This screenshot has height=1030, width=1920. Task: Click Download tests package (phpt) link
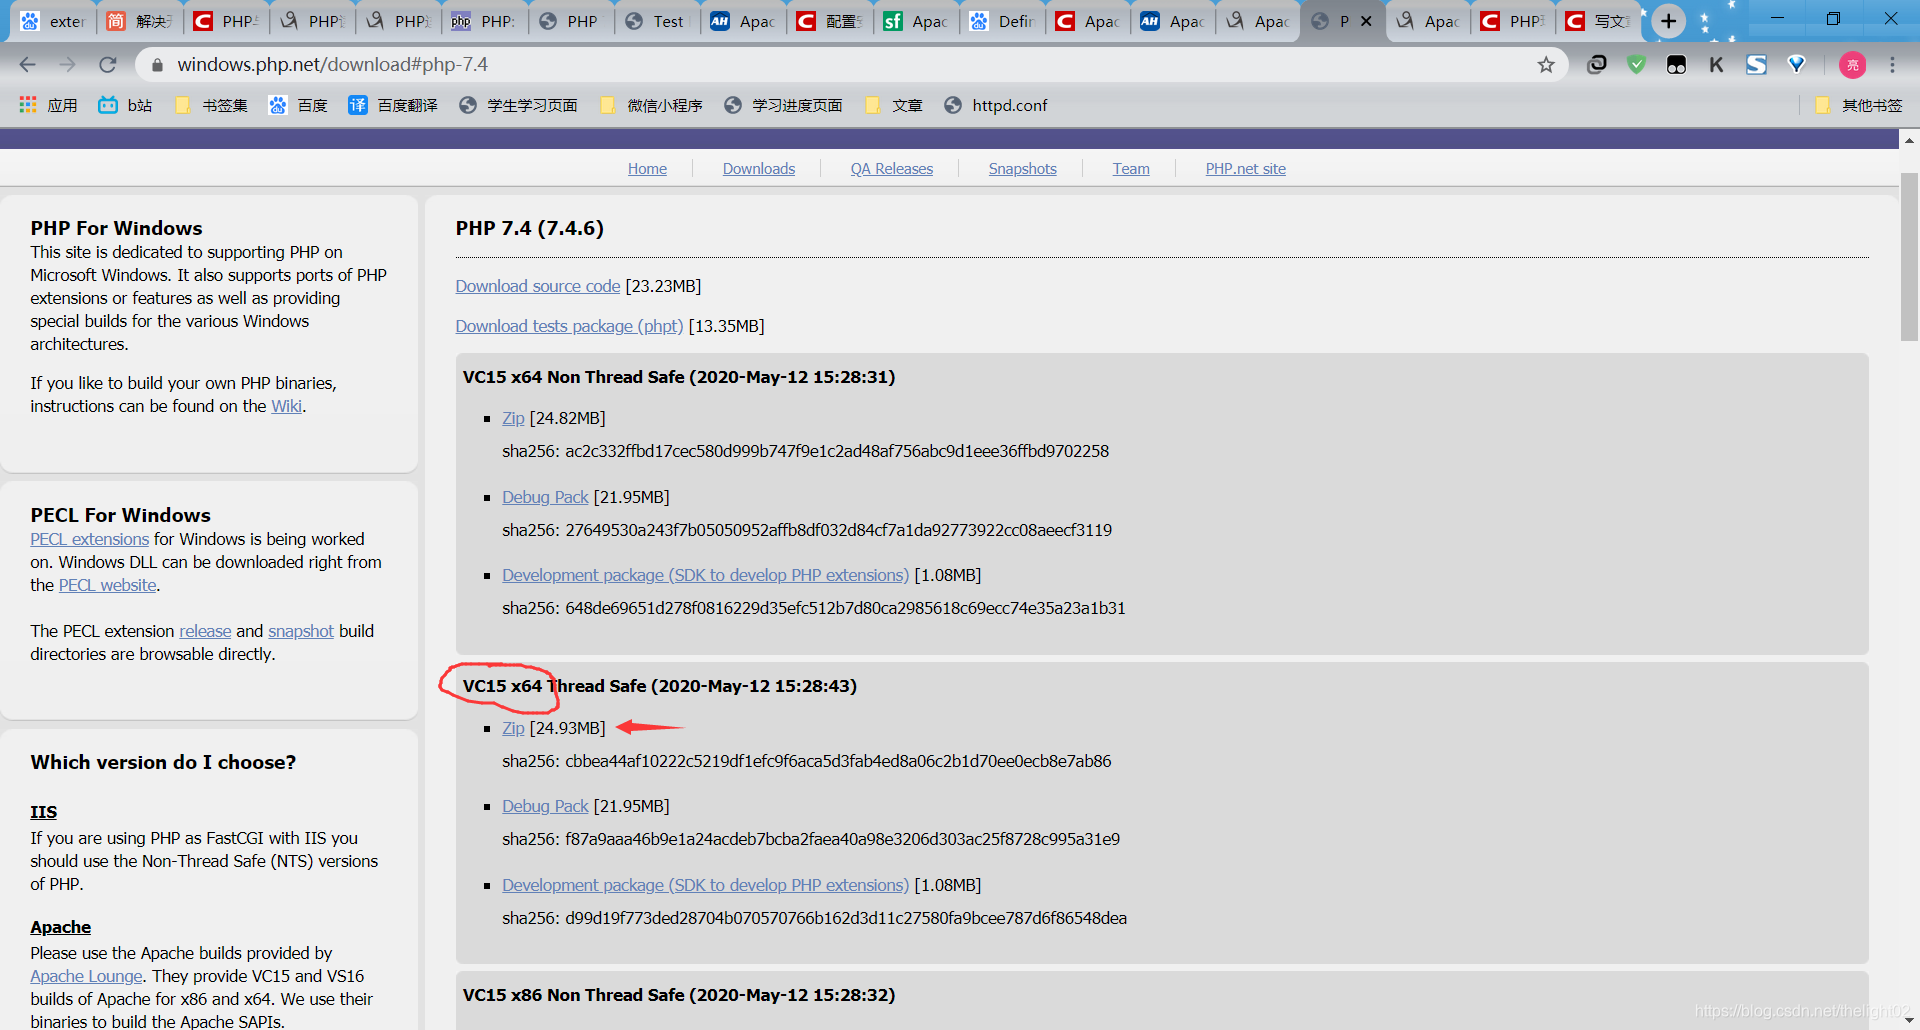coord(570,327)
